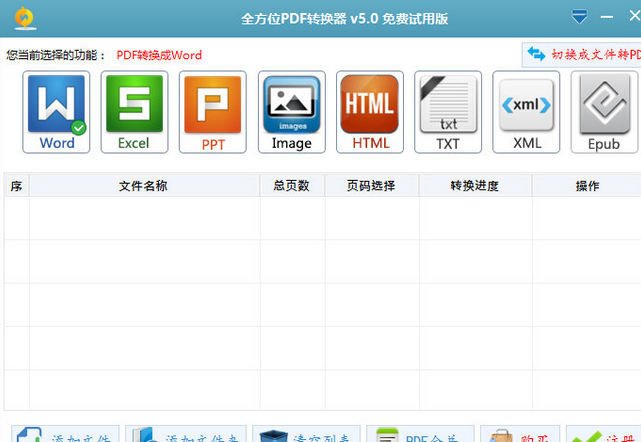Viewport: 641px width, 442px height.
Task: Select the Word conversion icon
Action: point(56,112)
